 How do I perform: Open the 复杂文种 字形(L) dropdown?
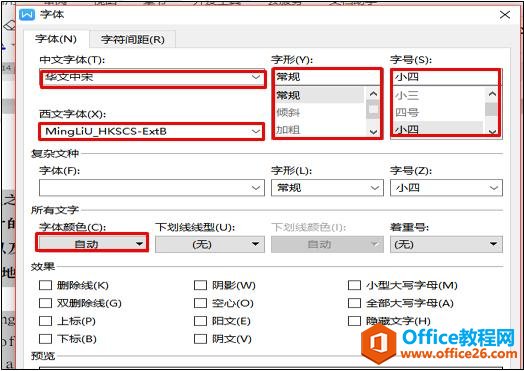327,188
